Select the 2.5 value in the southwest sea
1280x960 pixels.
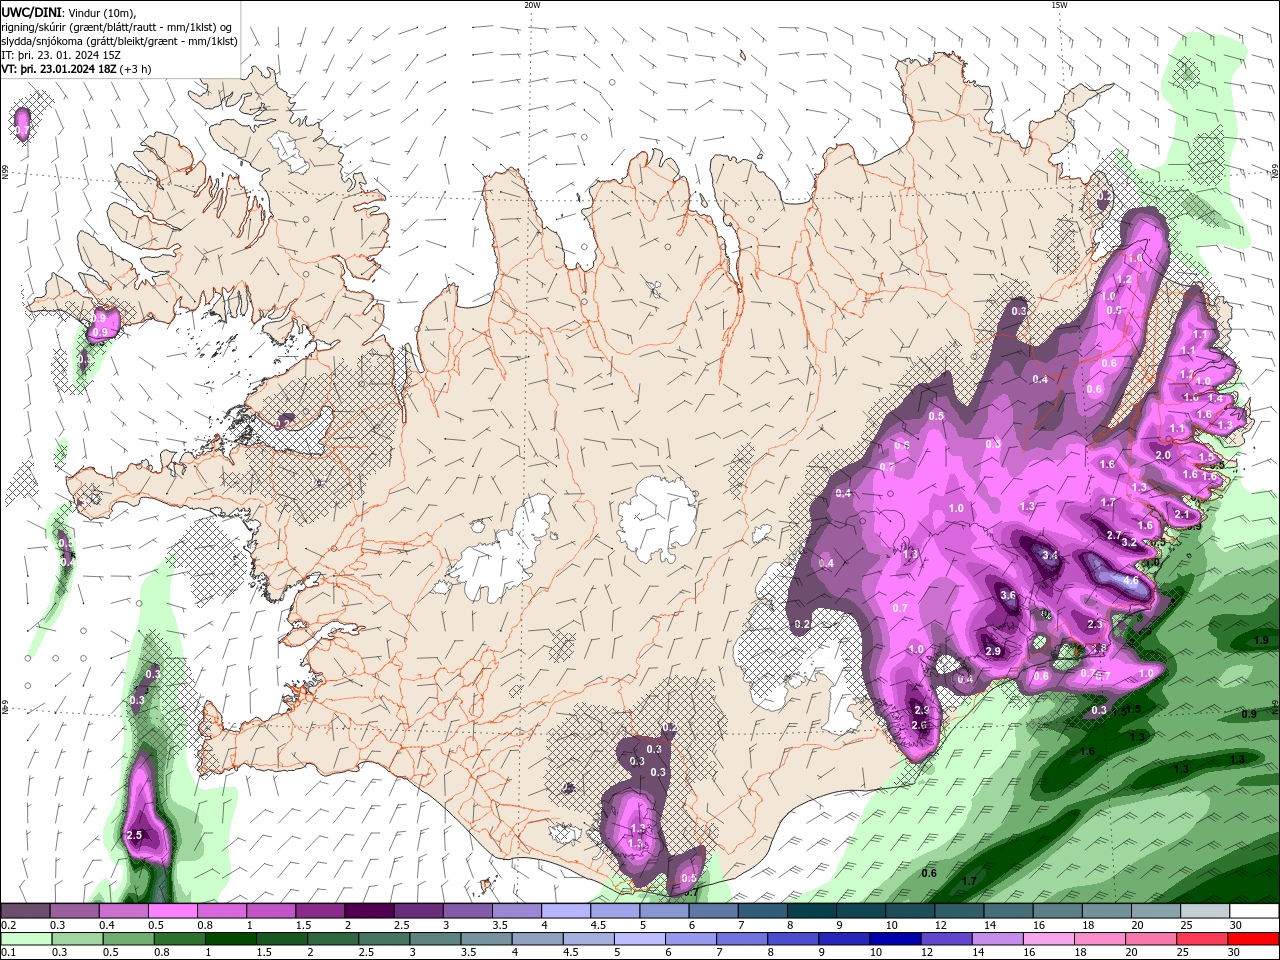[135, 835]
